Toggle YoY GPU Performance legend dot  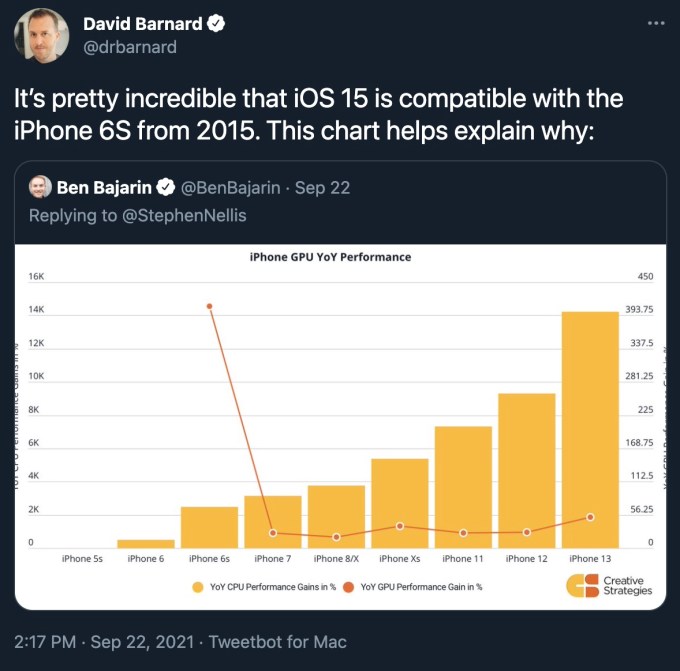(x=348, y=587)
